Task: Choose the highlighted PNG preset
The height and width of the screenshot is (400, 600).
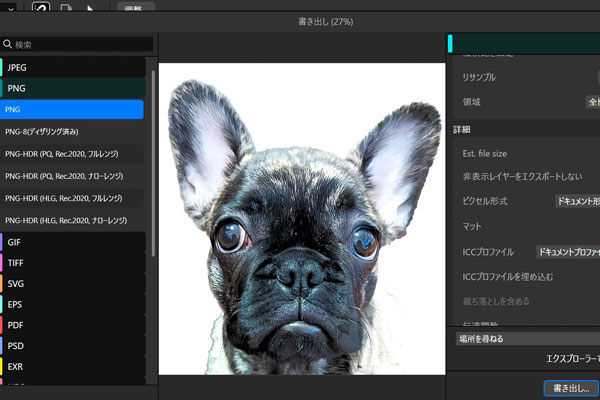Action: (72, 109)
